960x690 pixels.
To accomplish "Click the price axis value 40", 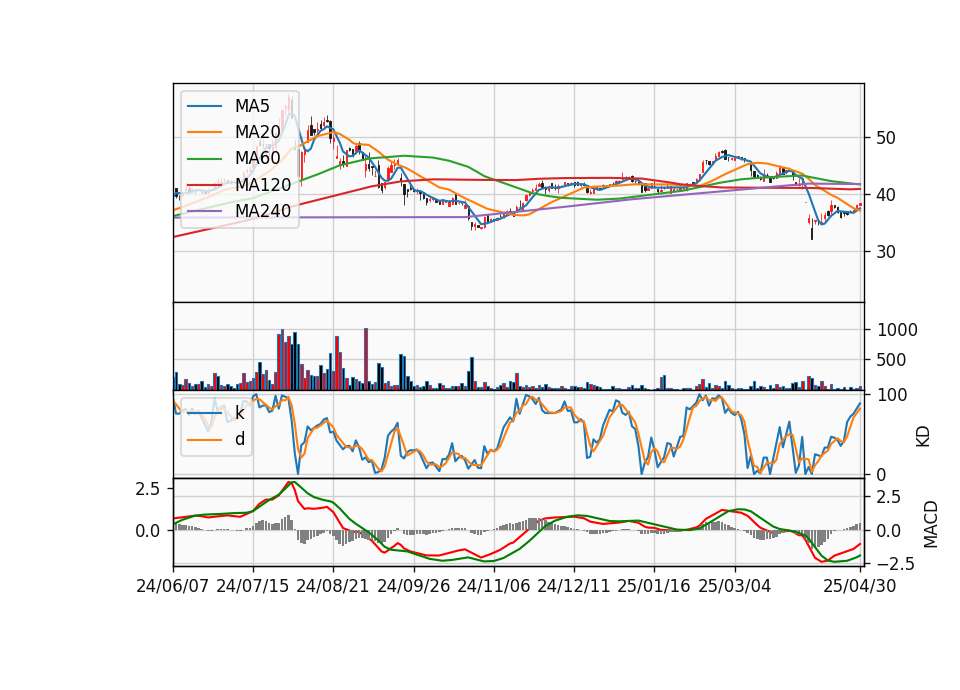I will coord(885,195).
